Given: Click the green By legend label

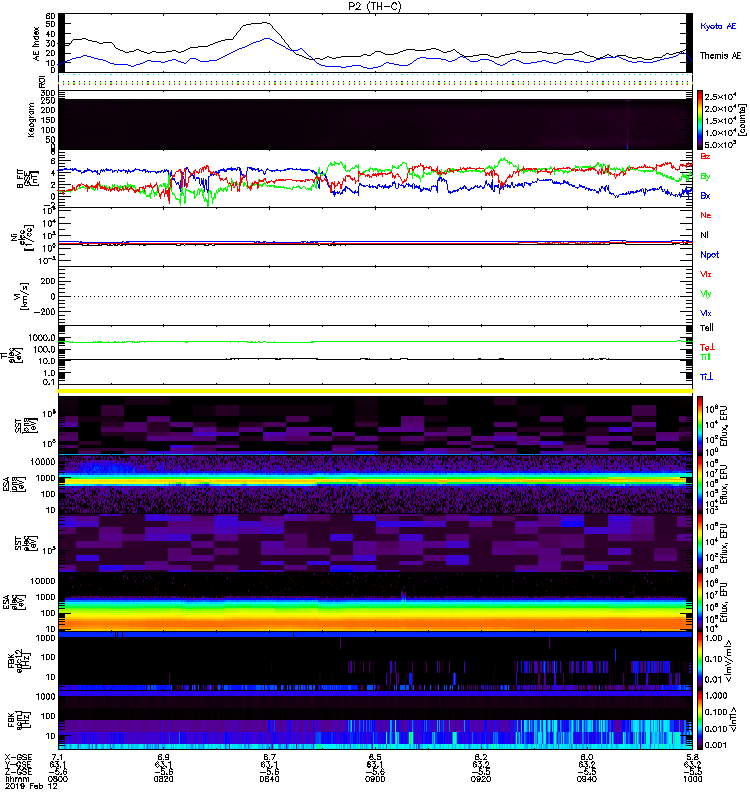Looking at the screenshot, I should click(705, 176).
